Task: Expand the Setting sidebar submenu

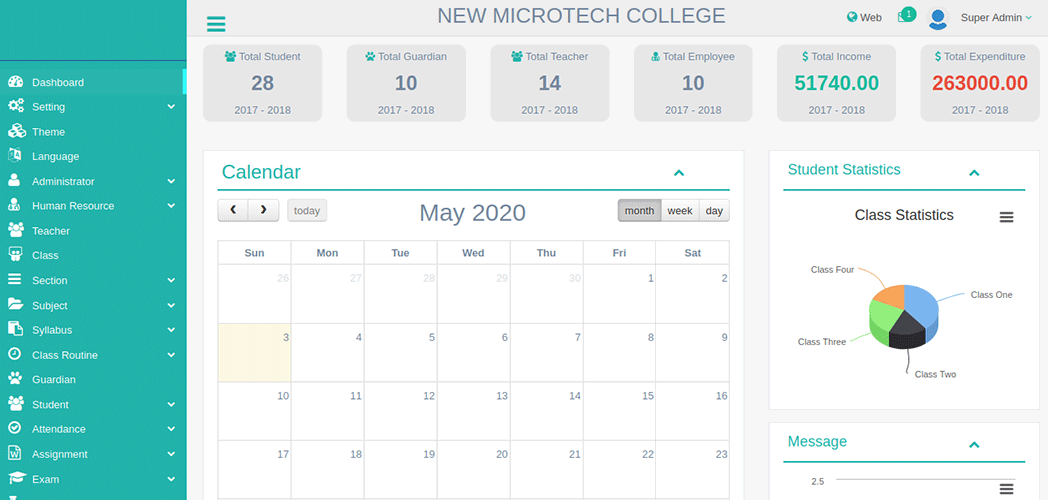Action: [171, 107]
